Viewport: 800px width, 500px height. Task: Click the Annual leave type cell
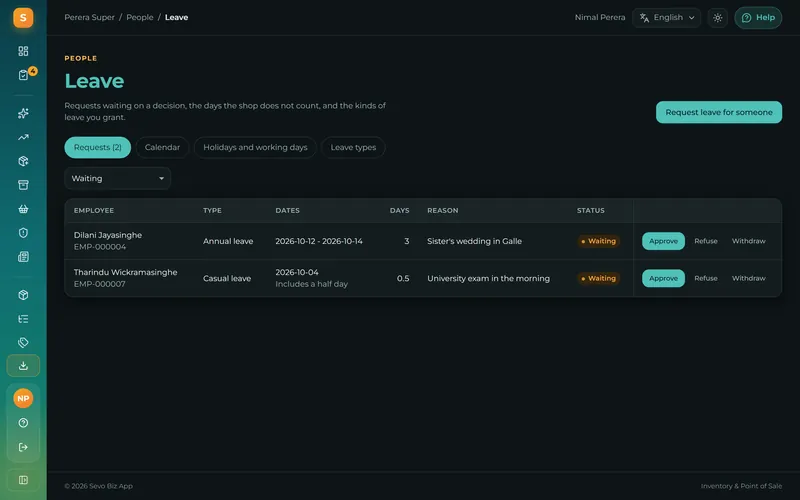228,241
